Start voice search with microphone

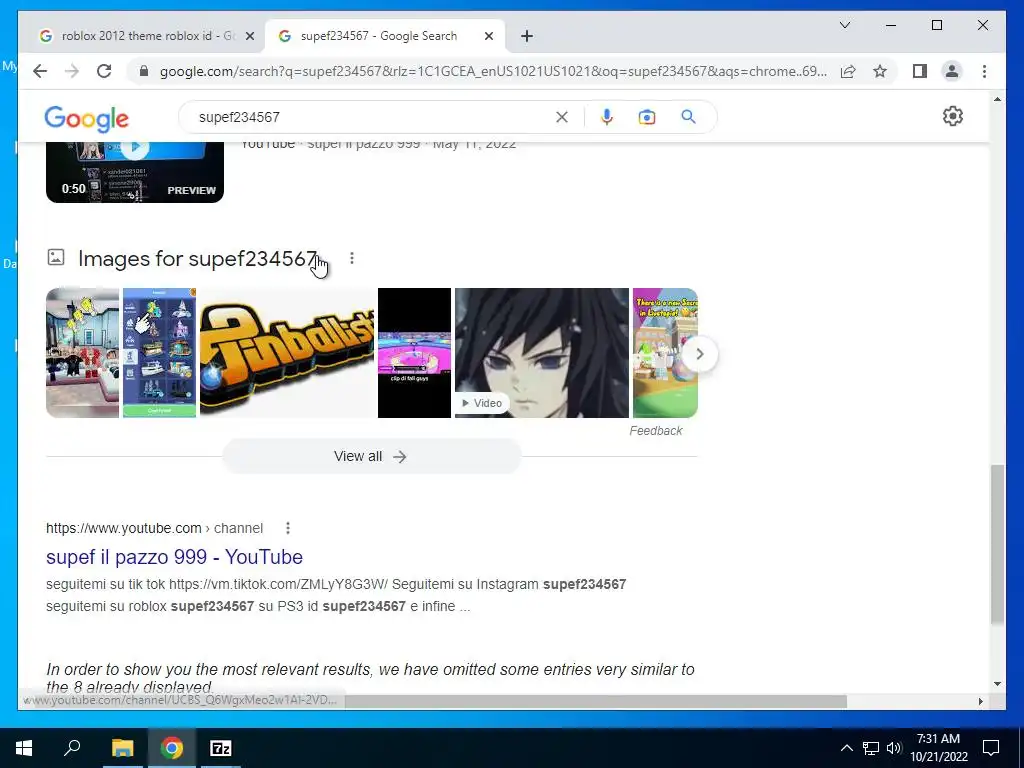click(607, 117)
